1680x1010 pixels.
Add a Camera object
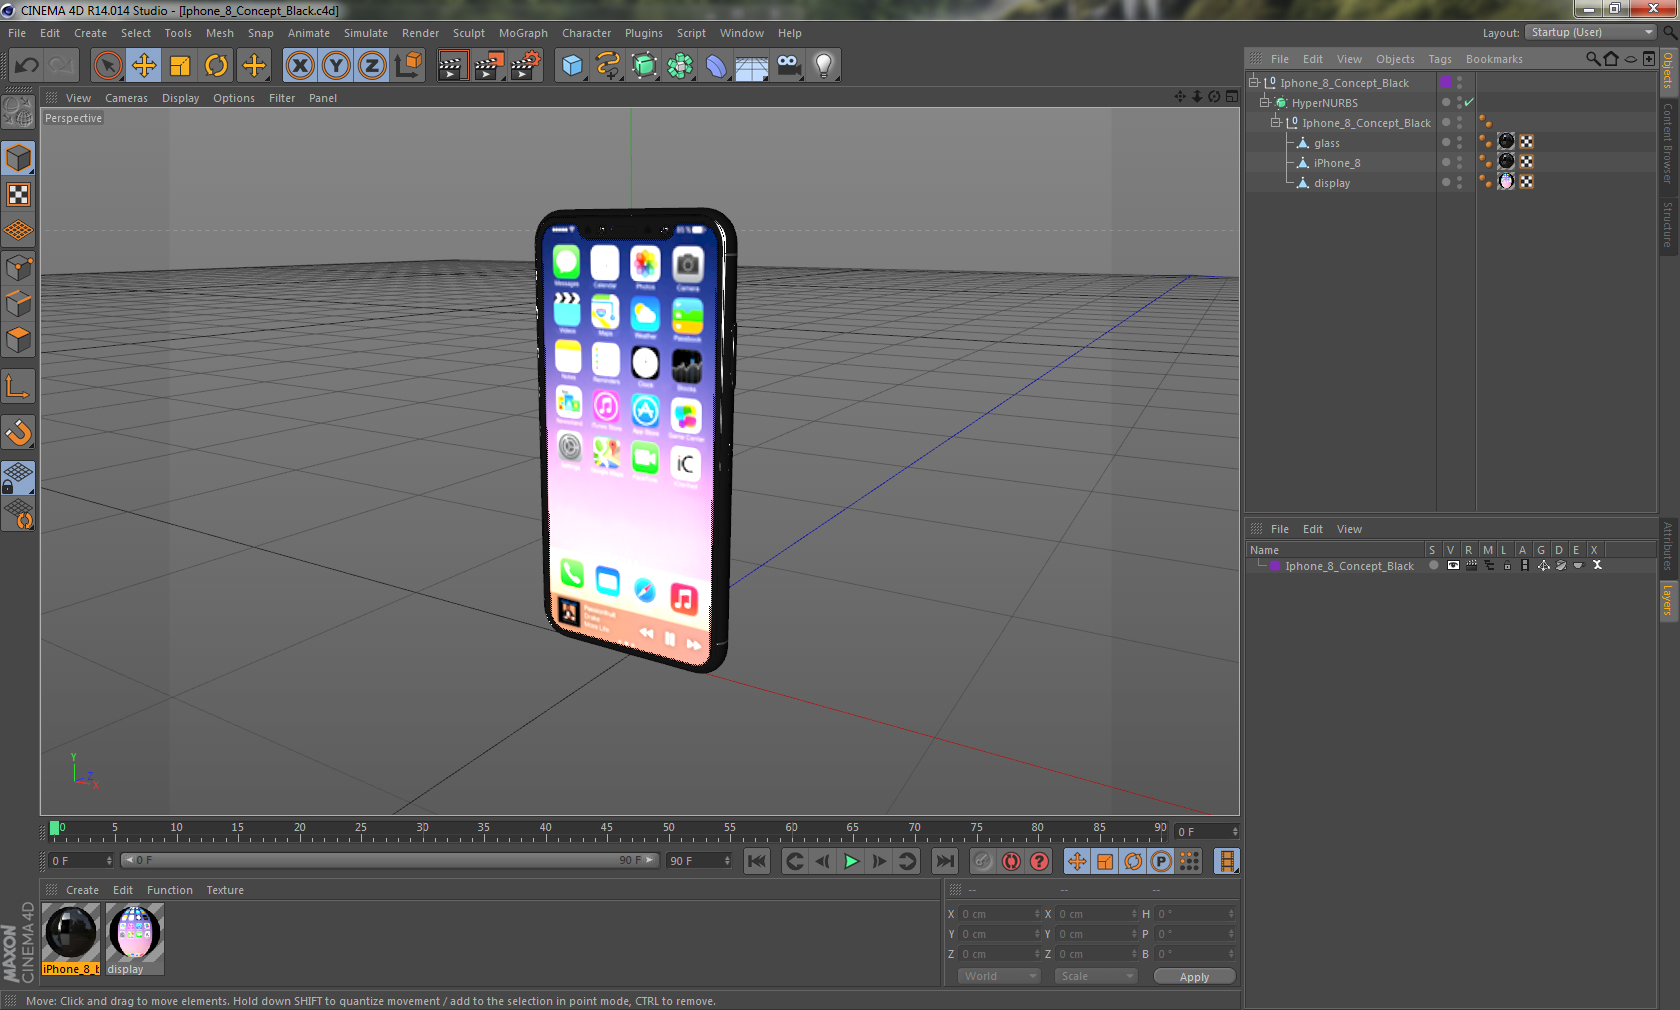(x=788, y=66)
